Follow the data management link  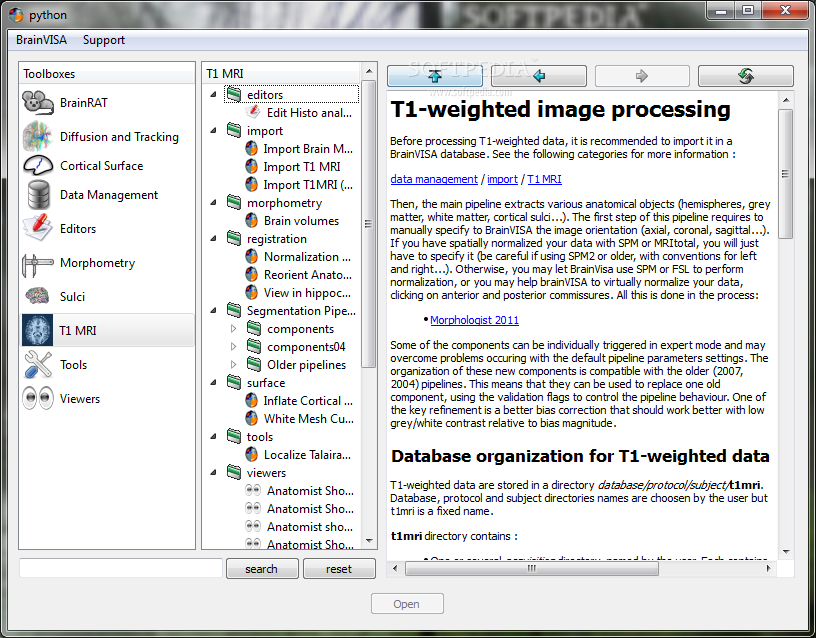(434, 179)
